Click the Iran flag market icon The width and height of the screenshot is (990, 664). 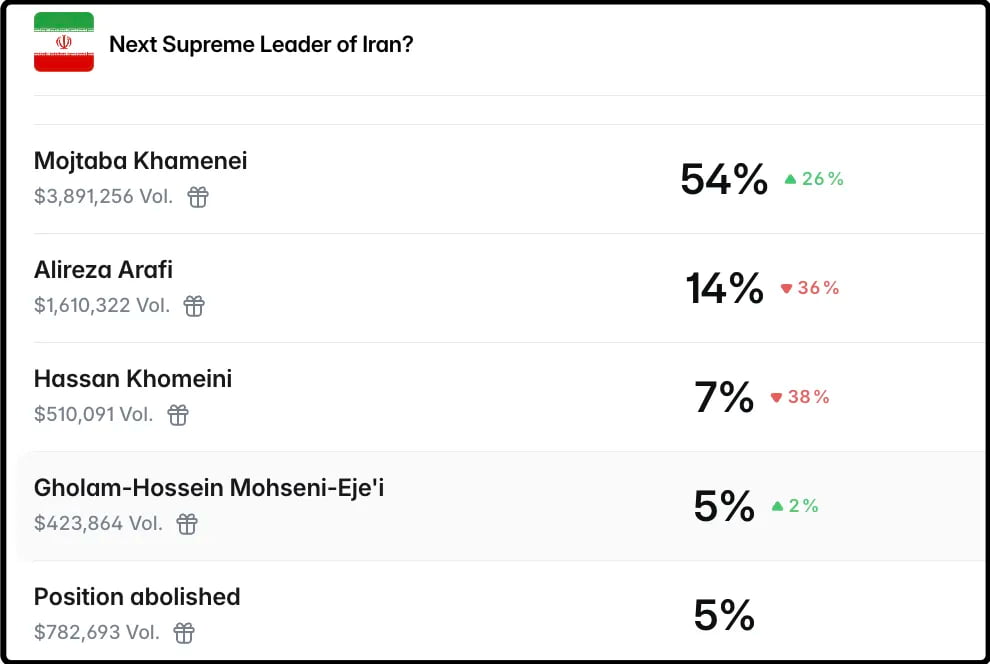click(x=64, y=42)
